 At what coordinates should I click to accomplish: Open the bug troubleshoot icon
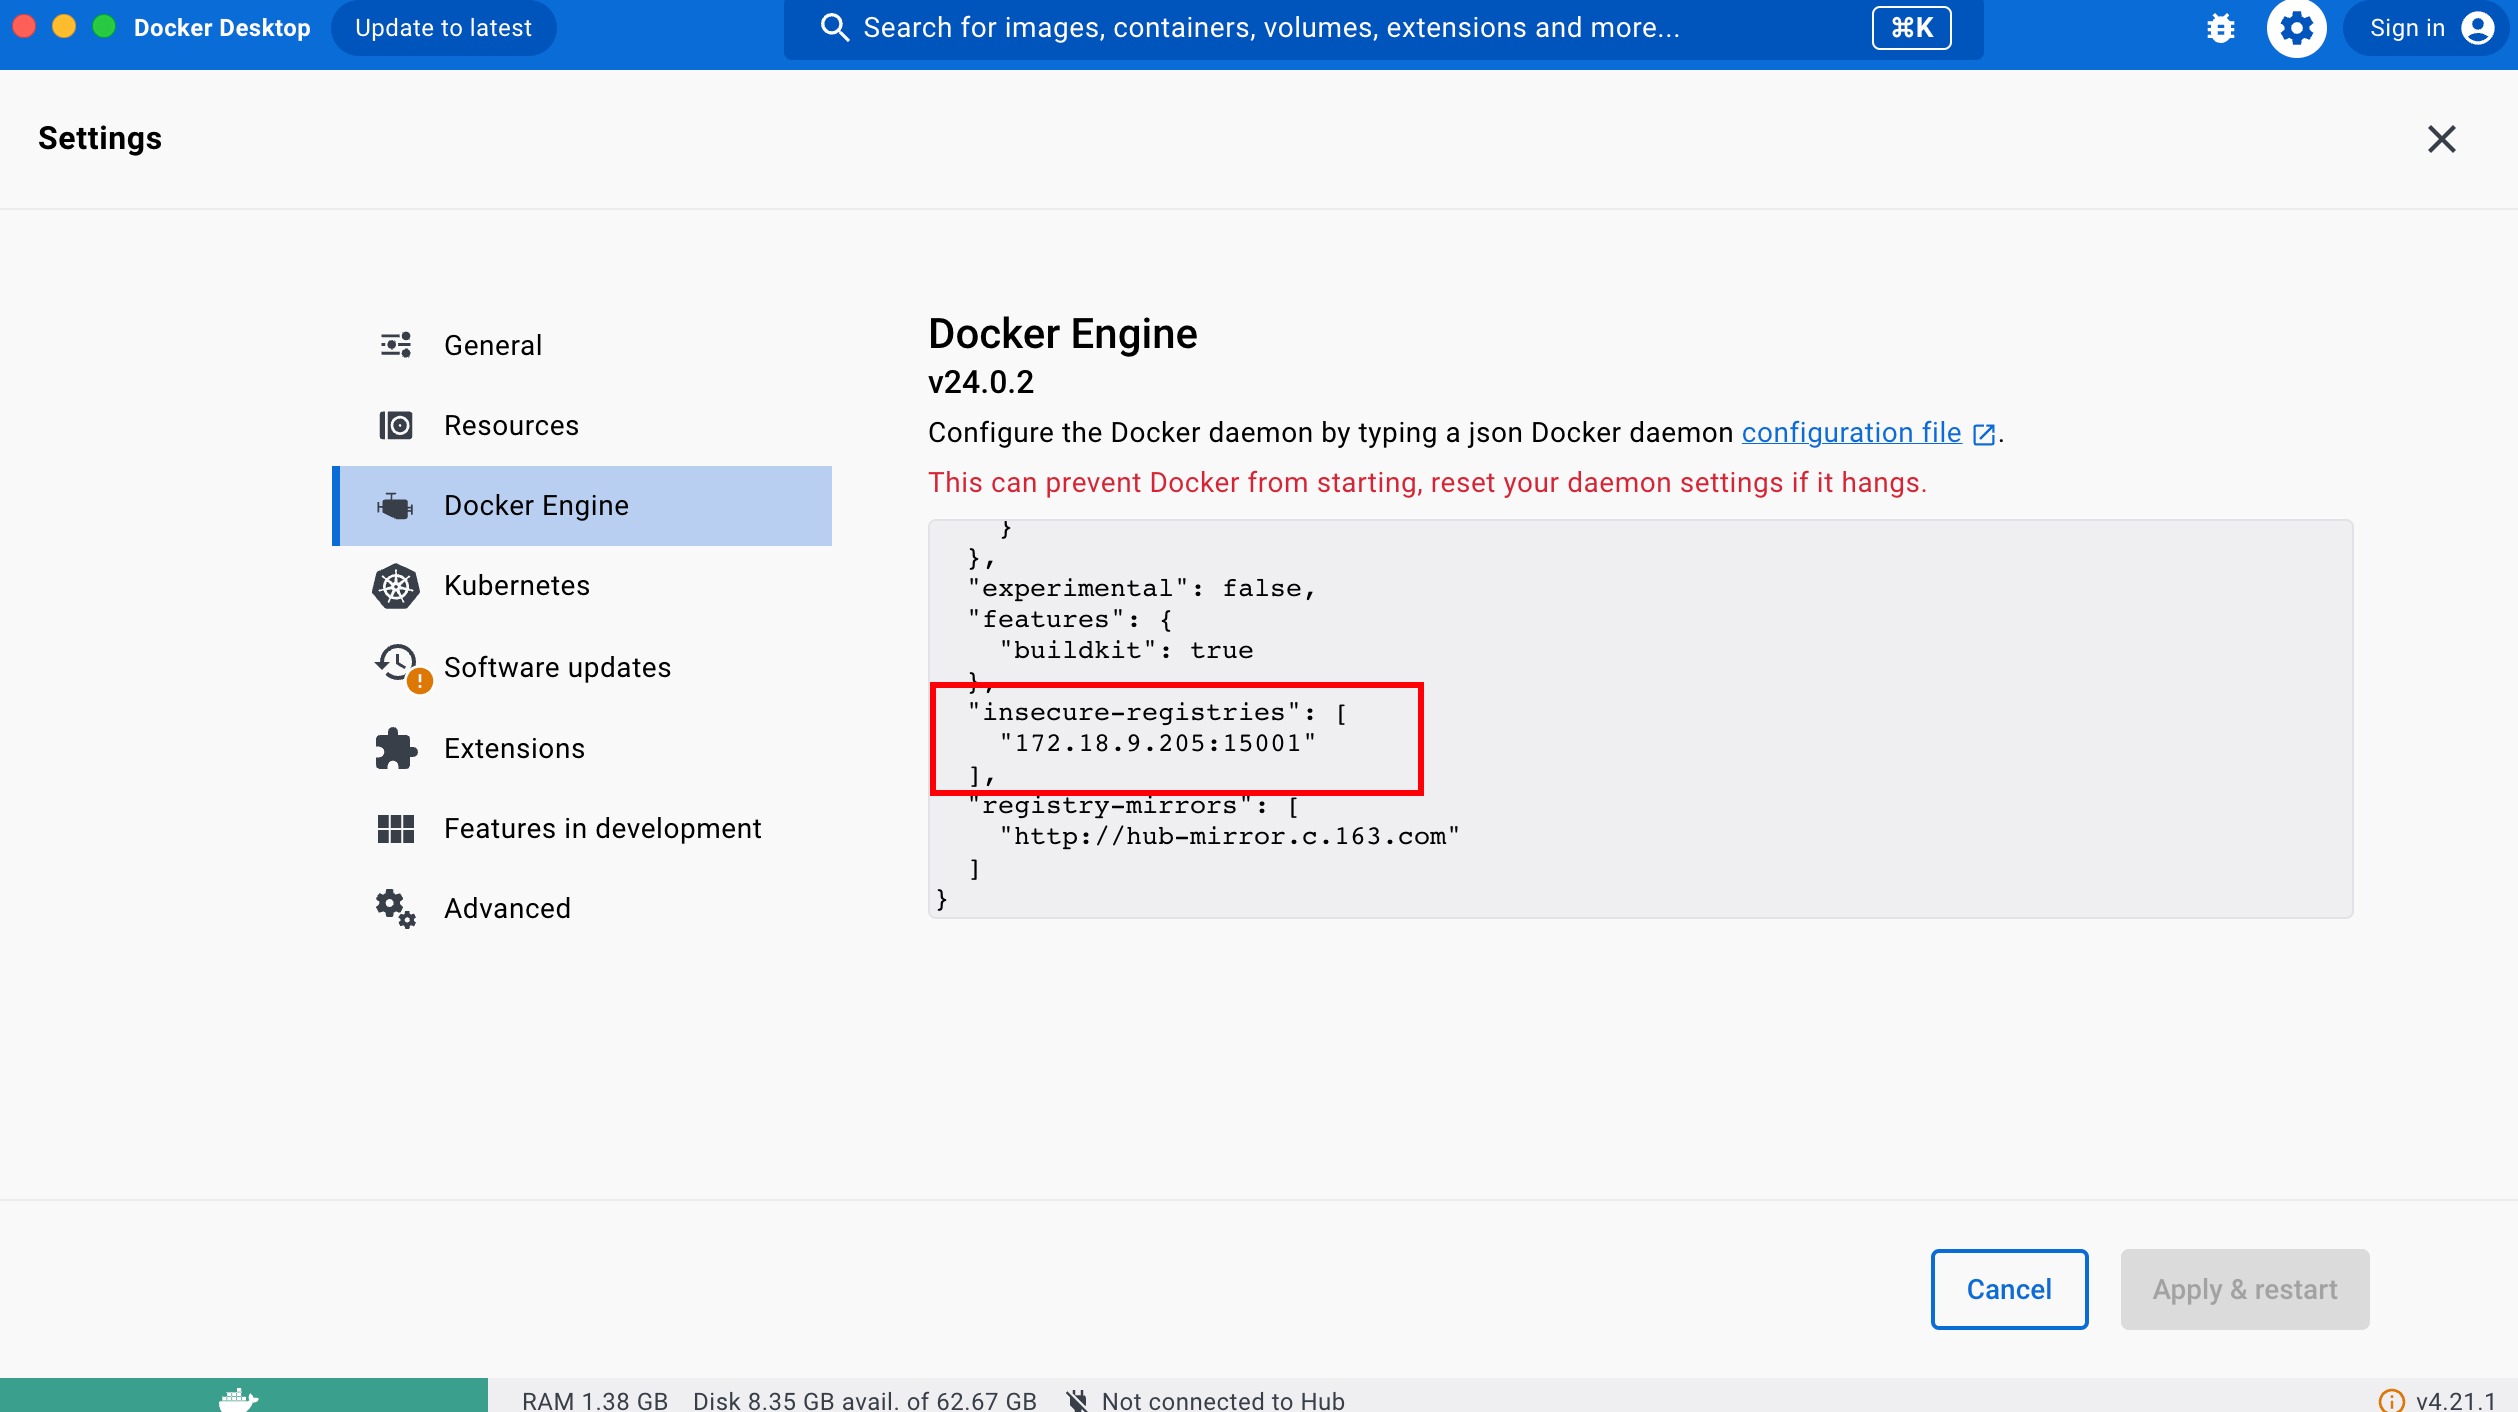click(x=2220, y=28)
